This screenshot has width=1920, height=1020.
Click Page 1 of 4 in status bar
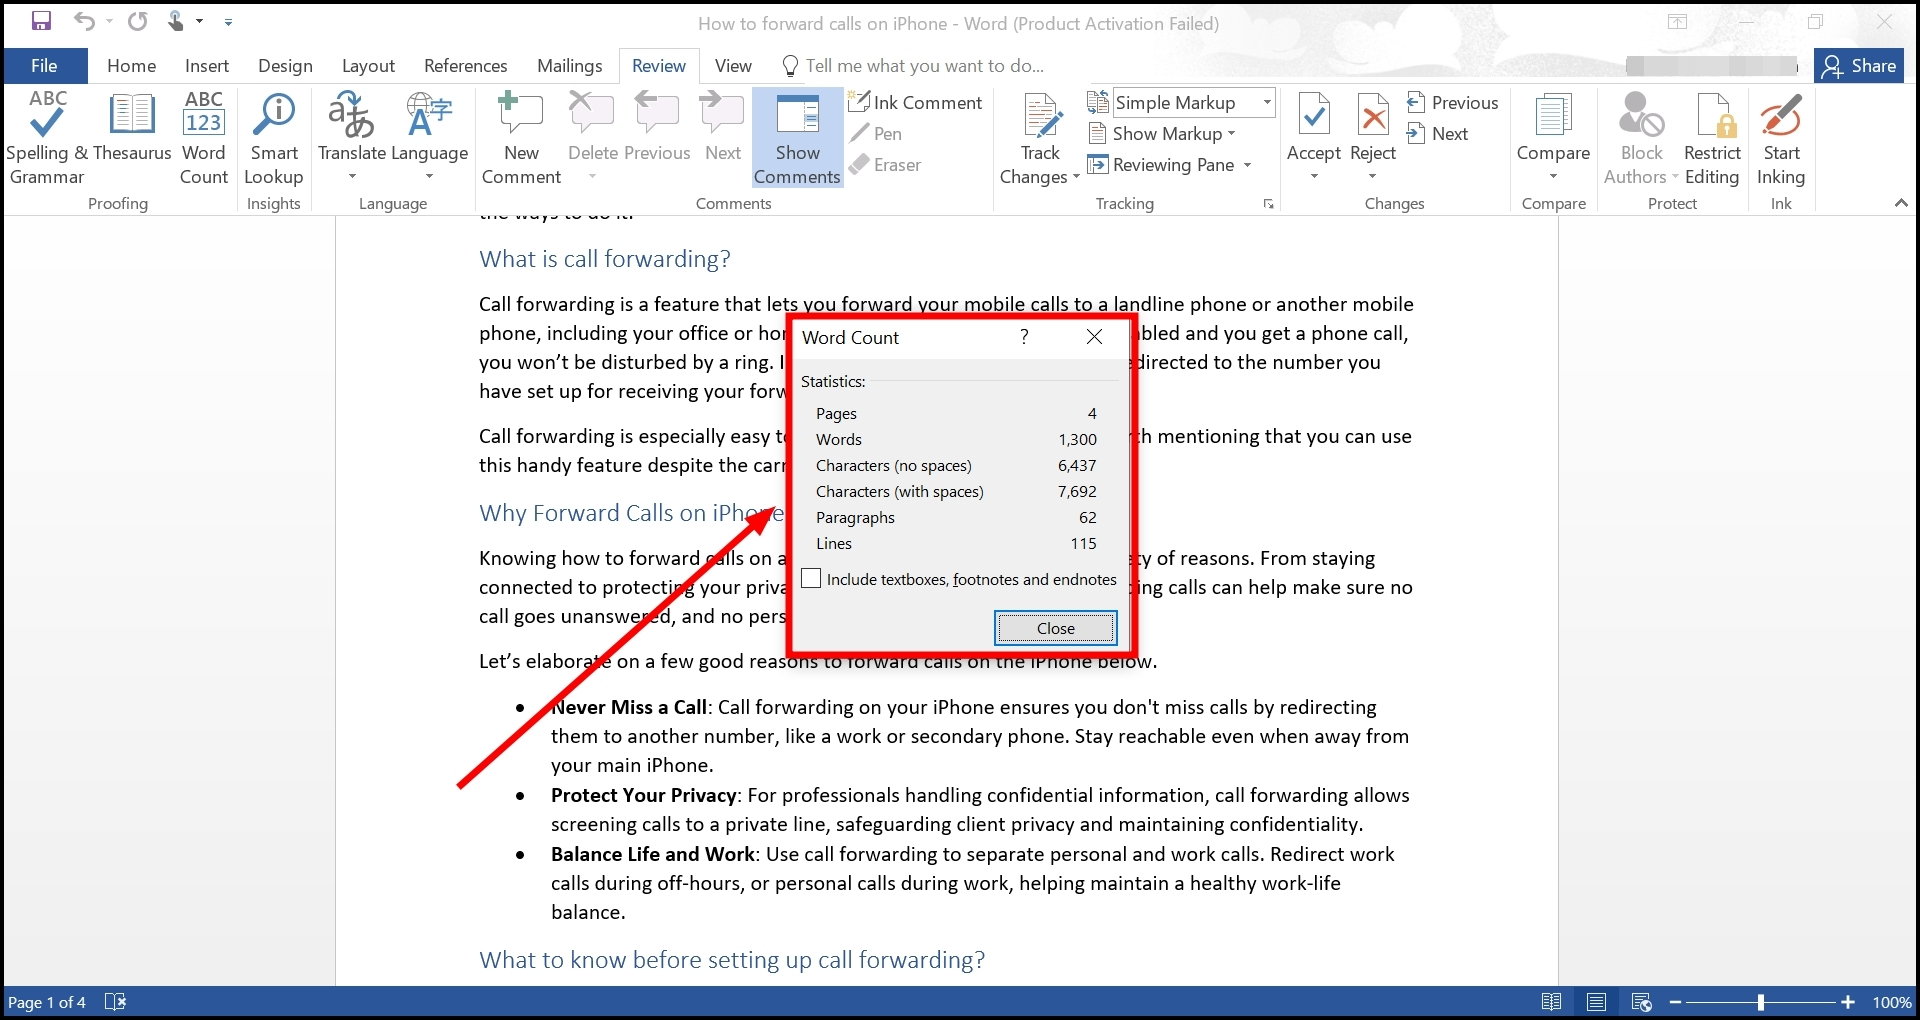[47, 1002]
